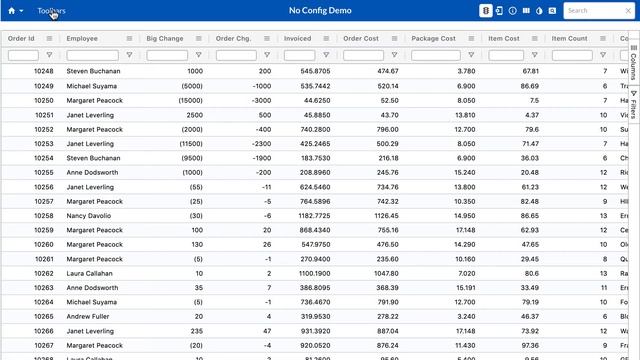Screen dimensions: 640x360
Task: Sort by the Invoiced column header
Action: click(x=298, y=38)
